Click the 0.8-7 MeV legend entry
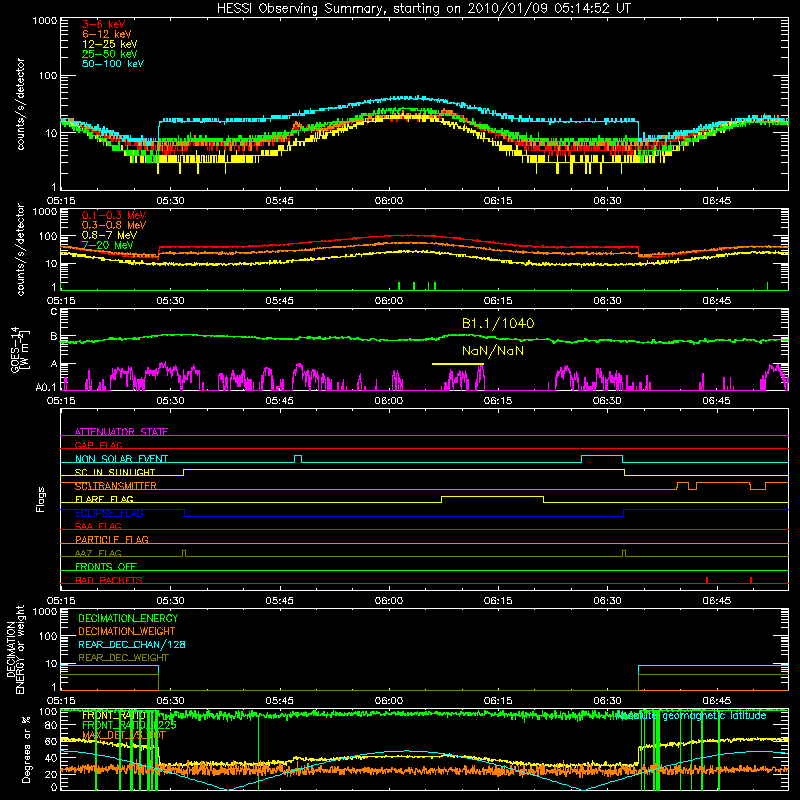This screenshot has height=800, width=800. (x=109, y=235)
